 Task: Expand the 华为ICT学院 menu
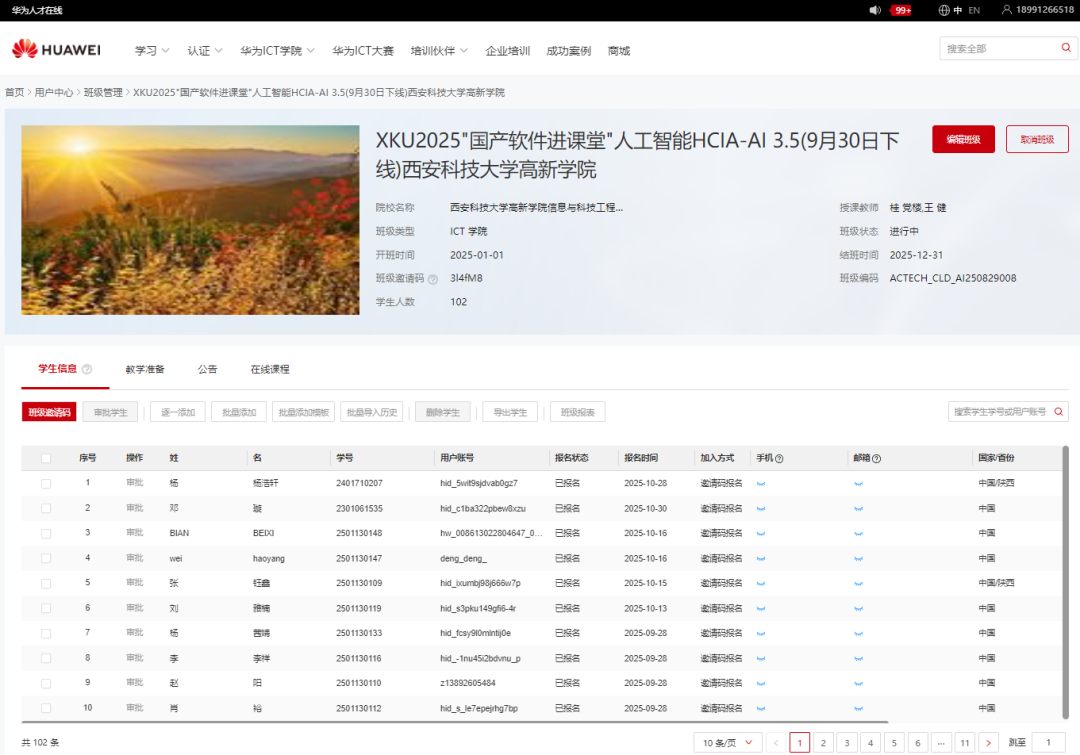[x=277, y=50]
